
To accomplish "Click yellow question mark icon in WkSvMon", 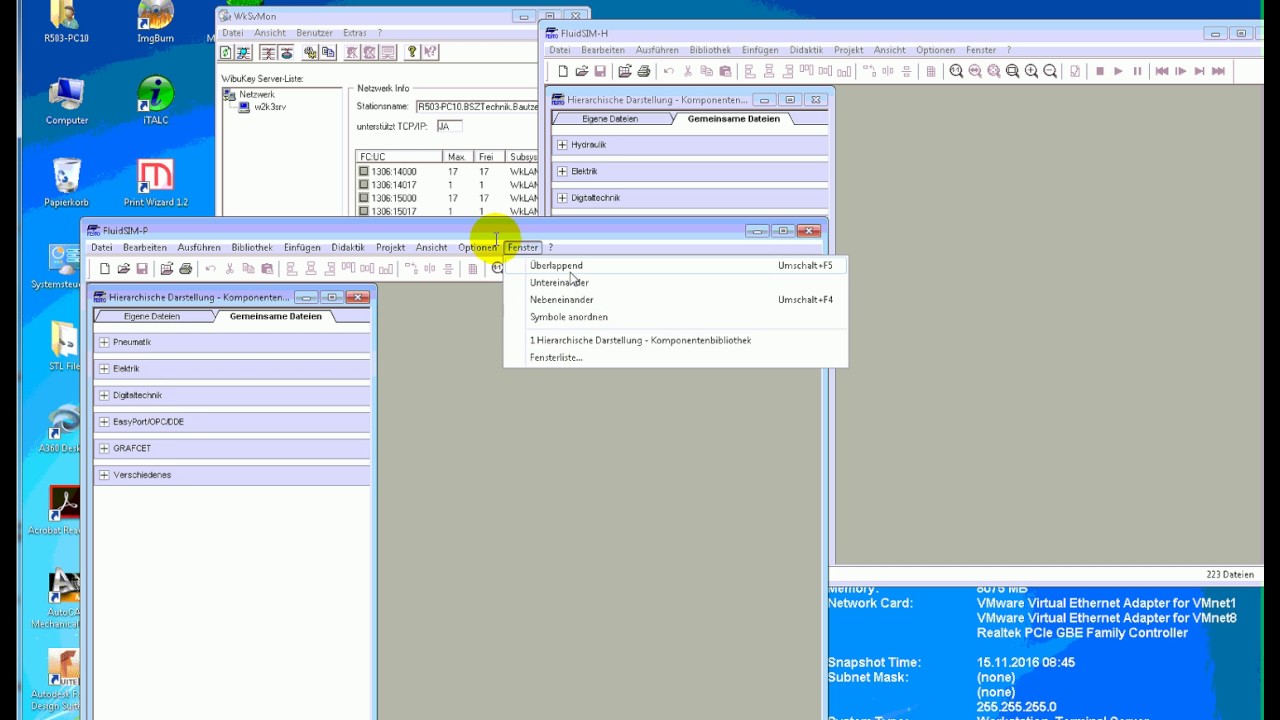I will pos(412,52).
